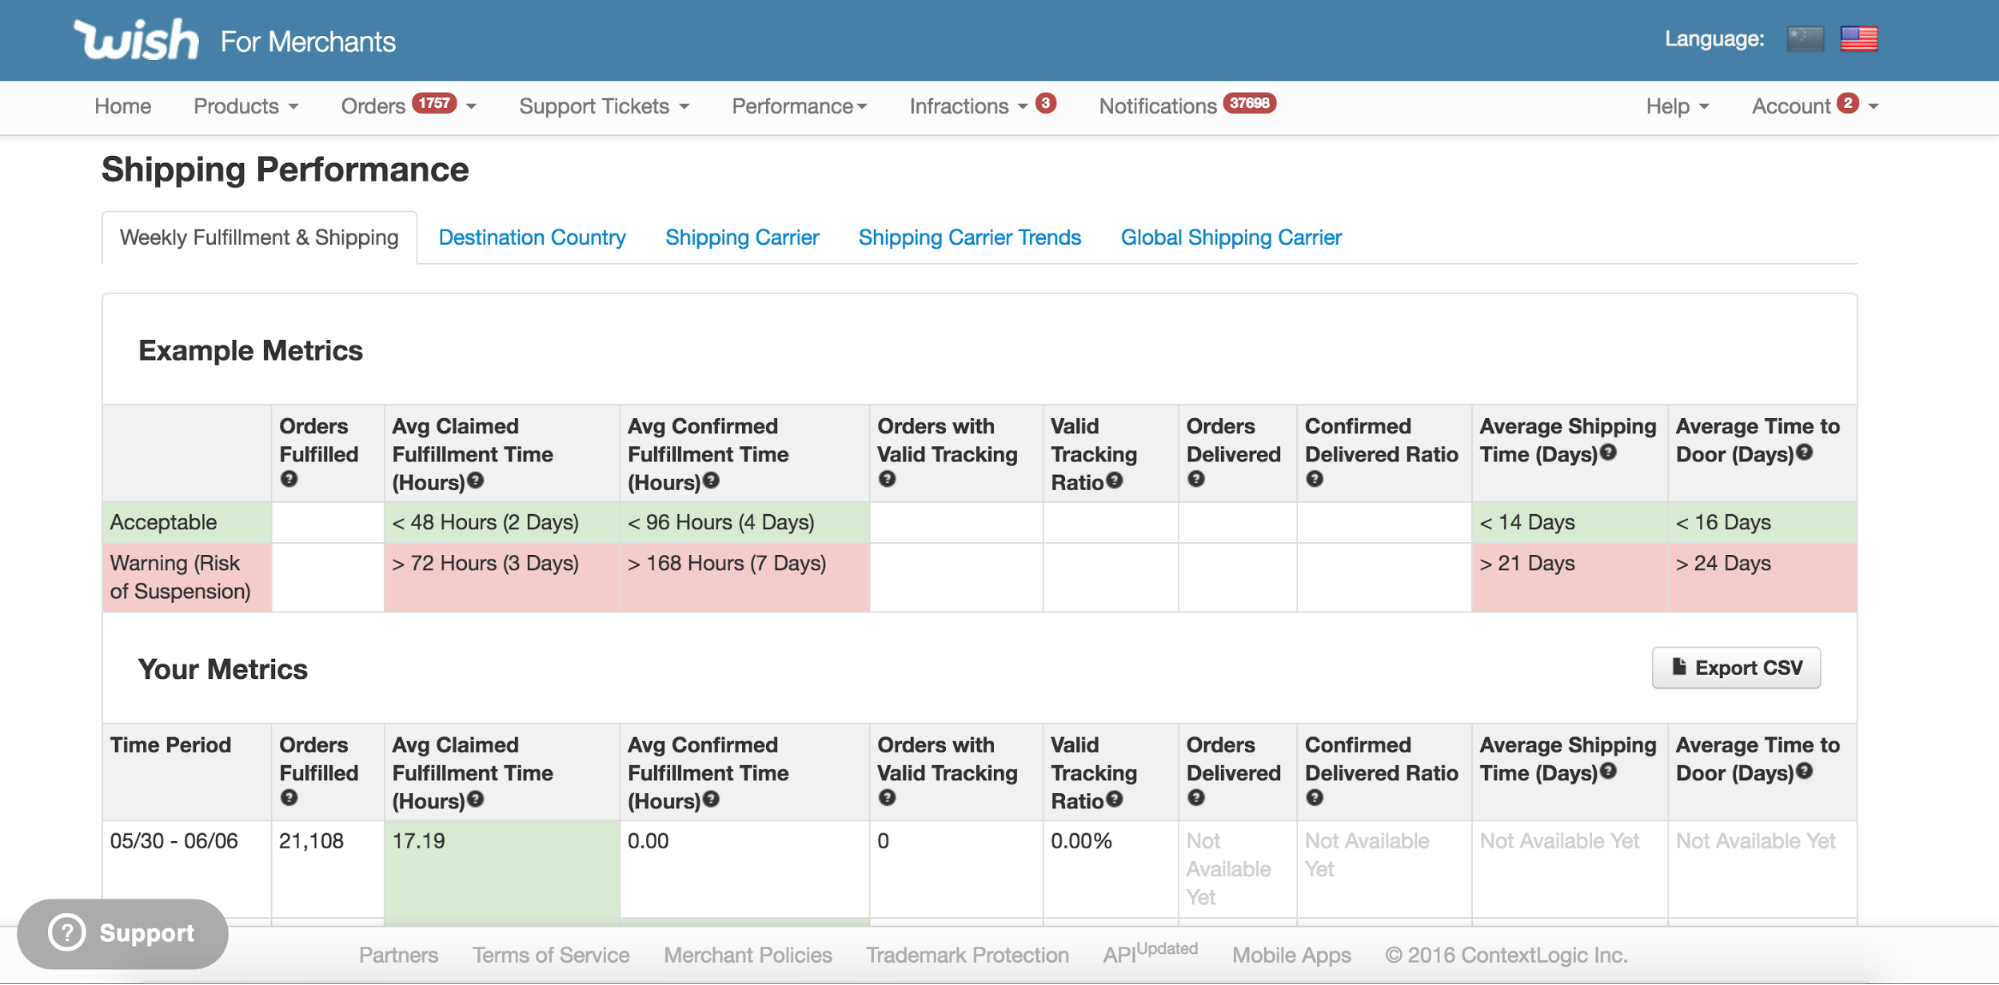Click the Export CSV button

[1736, 668]
